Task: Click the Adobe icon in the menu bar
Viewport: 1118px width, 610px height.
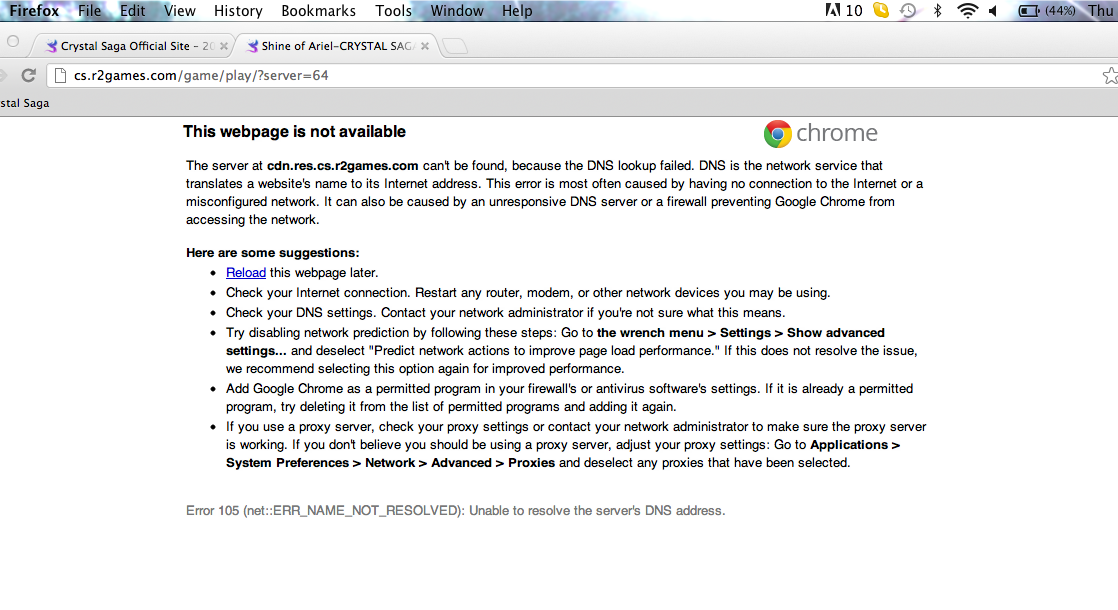Action: 832,11
